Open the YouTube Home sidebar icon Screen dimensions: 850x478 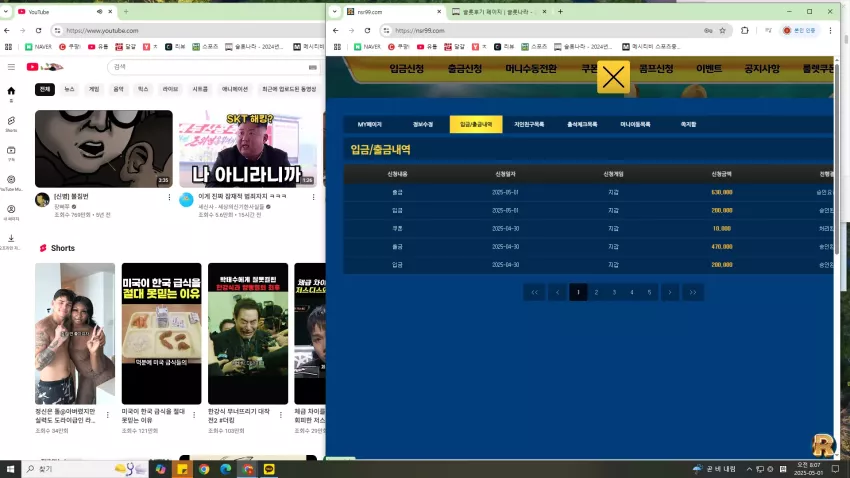click(11, 93)
